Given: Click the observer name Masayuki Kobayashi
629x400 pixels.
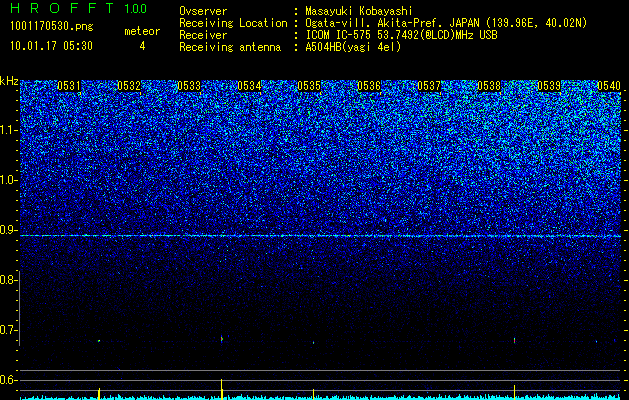Looking at the screenshot, I should (359, 11).
